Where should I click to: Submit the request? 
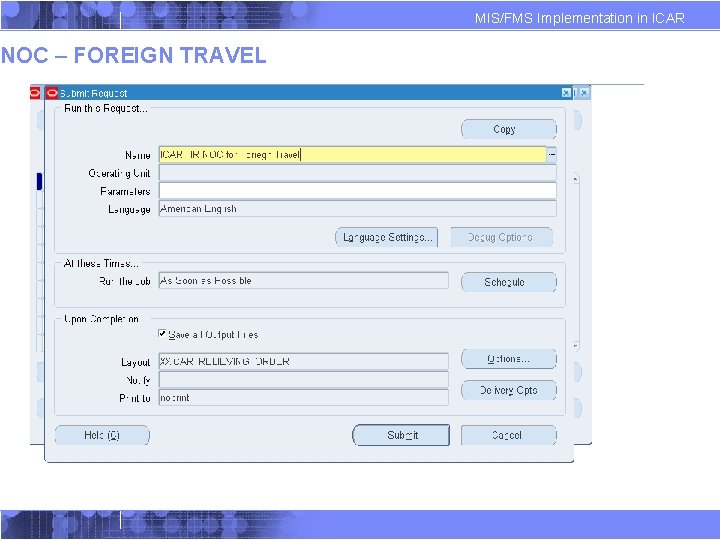pos(401,435)
